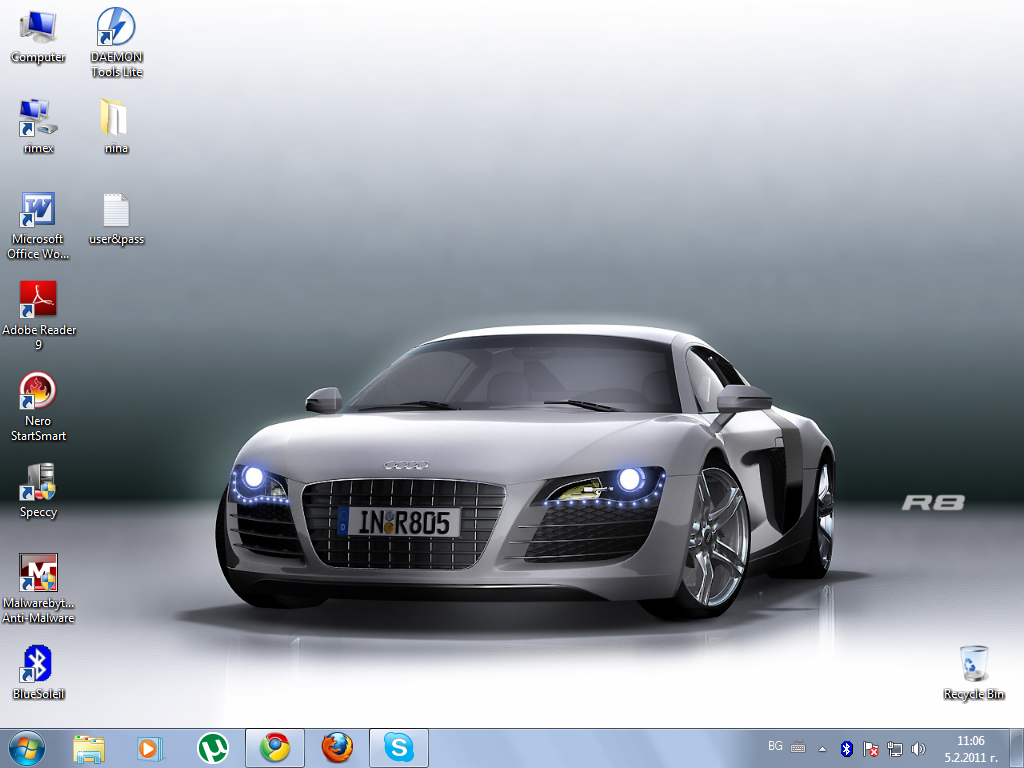Launch DAEMON Tools Lite shortcut
This screenshot has width=1024, height=768.
click(116, 43)
